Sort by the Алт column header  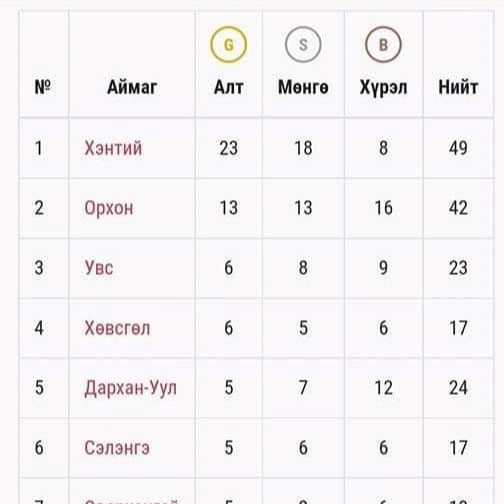tap(229, 87)
